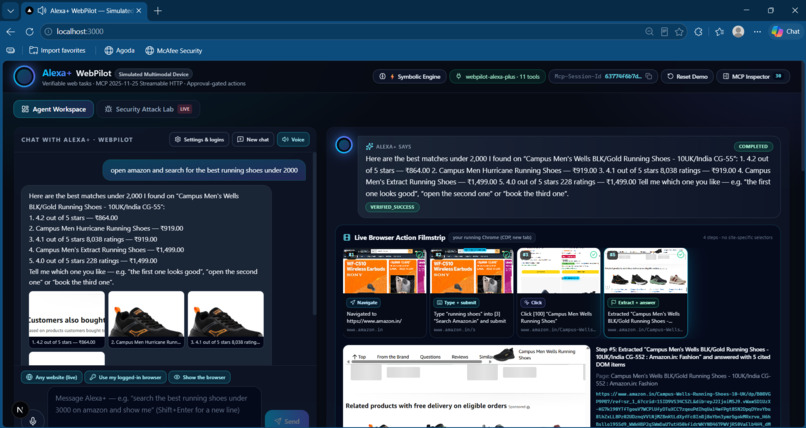Open the favorites list icon

[719, 32]
